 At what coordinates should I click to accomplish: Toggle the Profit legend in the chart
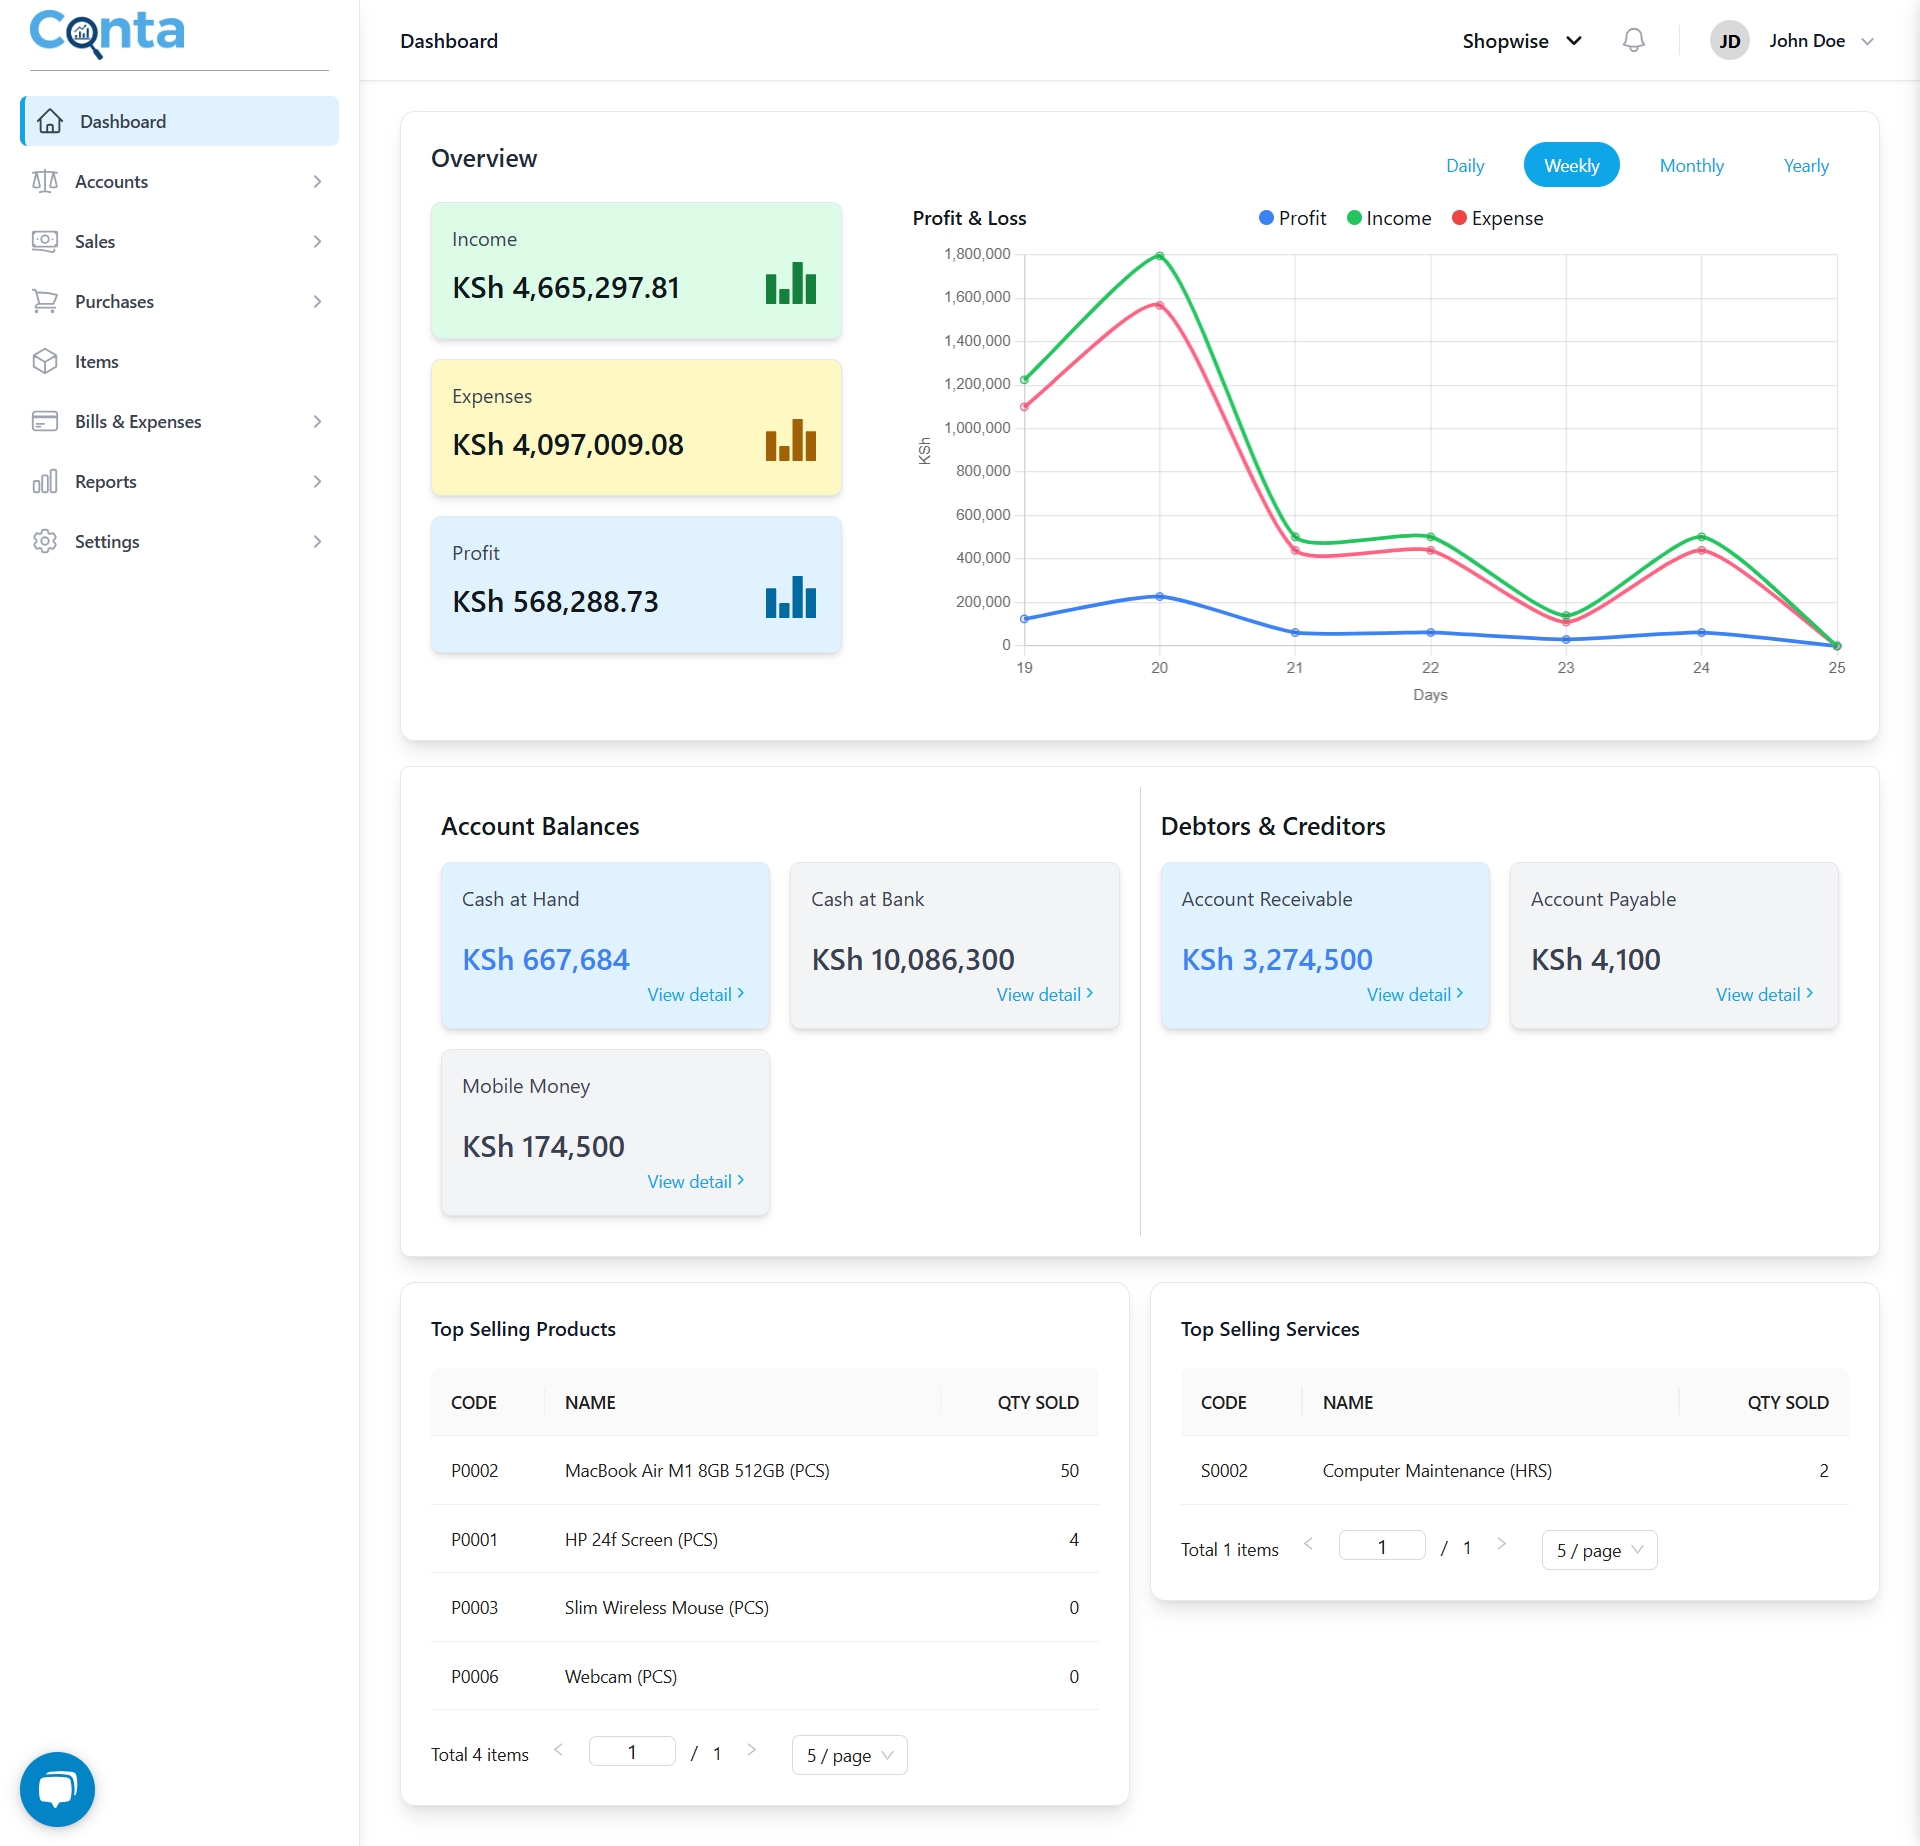pos(1292,218)
